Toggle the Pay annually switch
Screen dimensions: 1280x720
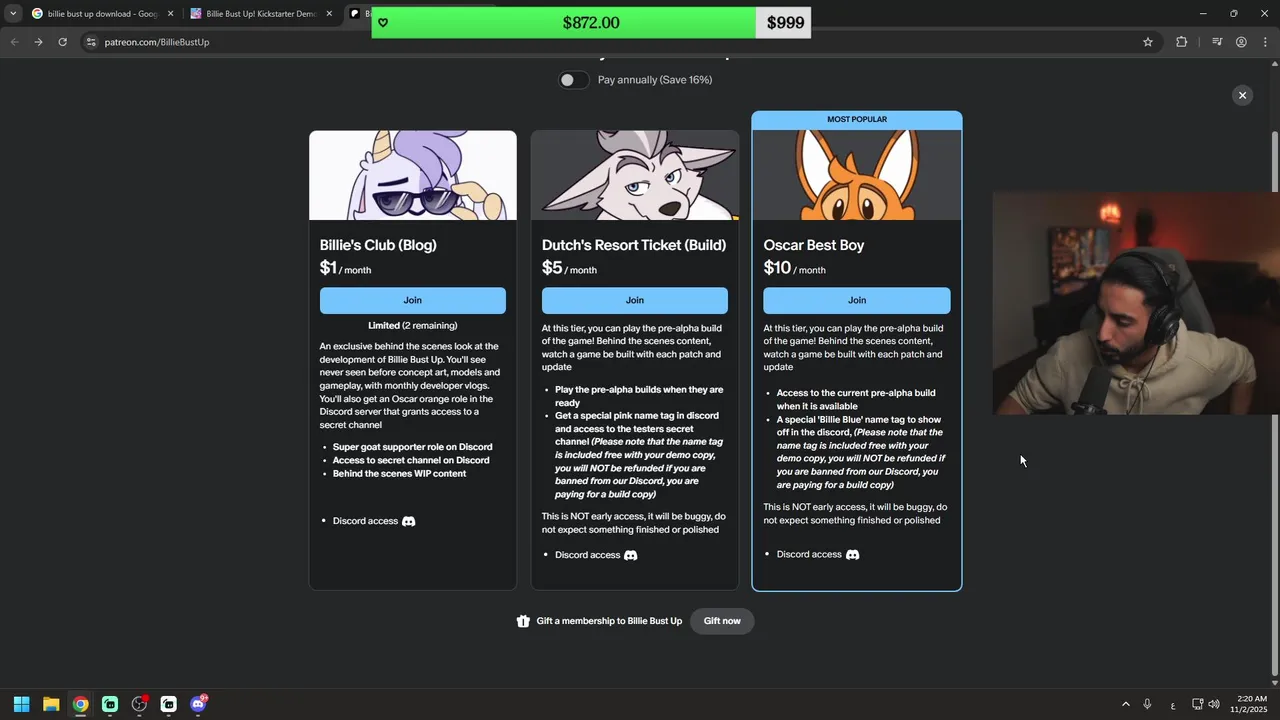[x=573, y=80]
